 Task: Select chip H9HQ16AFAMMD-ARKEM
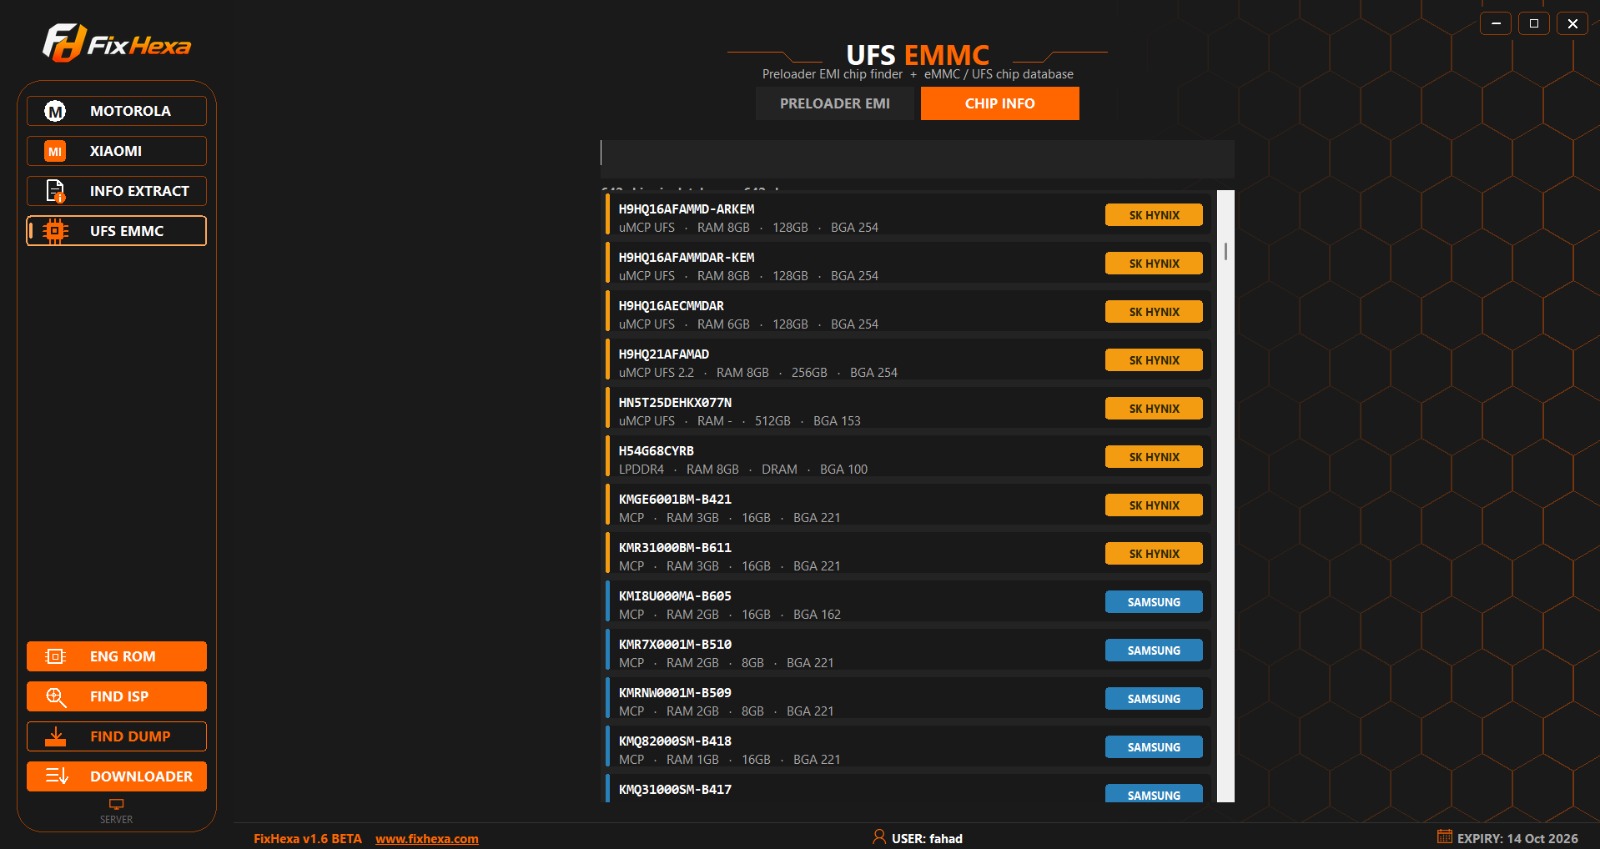tap(908, 216)
